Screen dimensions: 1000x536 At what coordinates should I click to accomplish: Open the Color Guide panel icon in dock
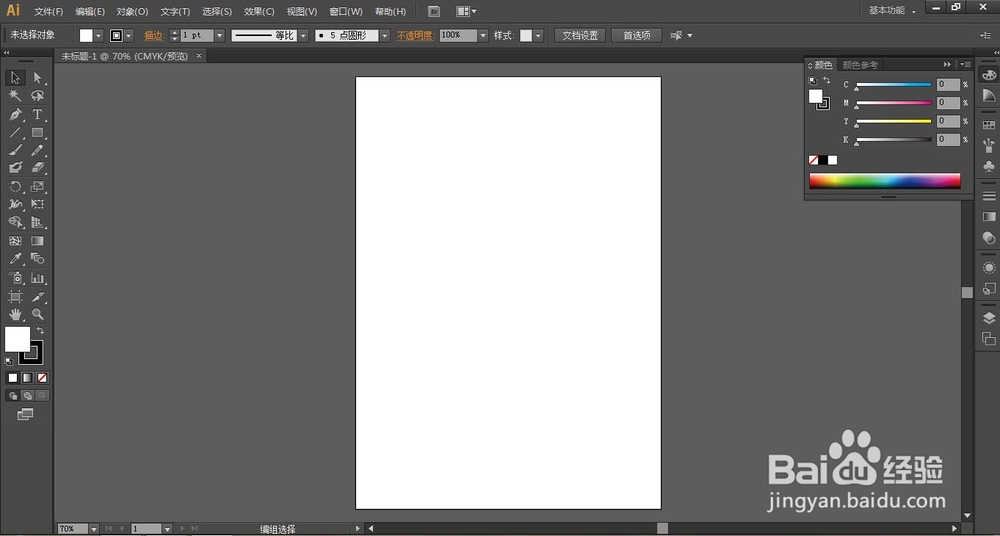989,95
